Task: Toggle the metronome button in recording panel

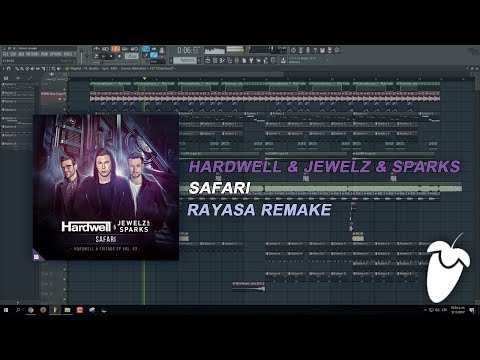Action: pyautogui.click(x=96, y=49)
